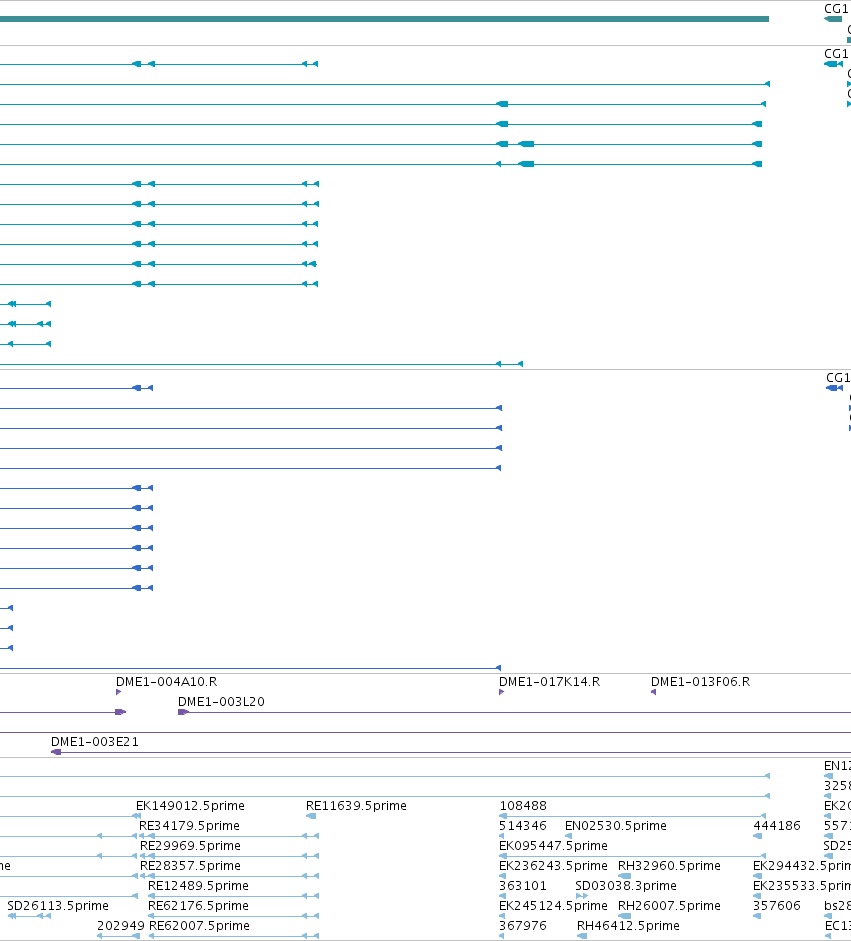This screenshot has width=851, height=941.
Task: Click the RE29969.5prime label
Action: [190, 846]
